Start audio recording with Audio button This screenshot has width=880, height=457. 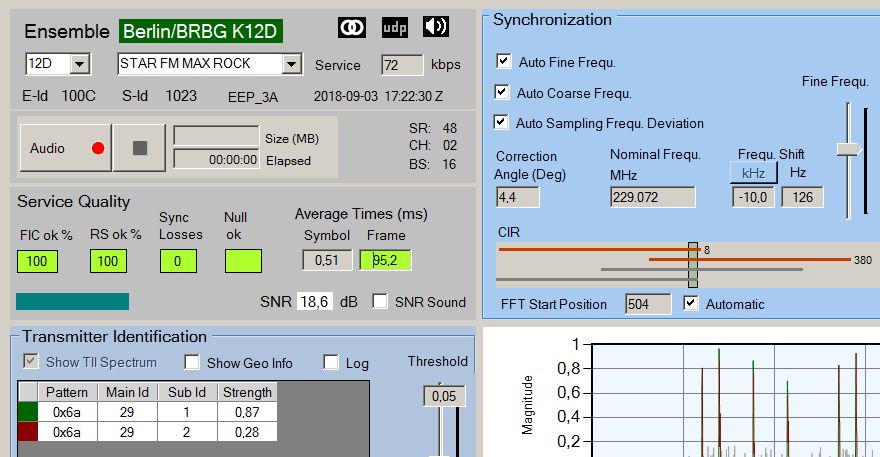(64, 148)
